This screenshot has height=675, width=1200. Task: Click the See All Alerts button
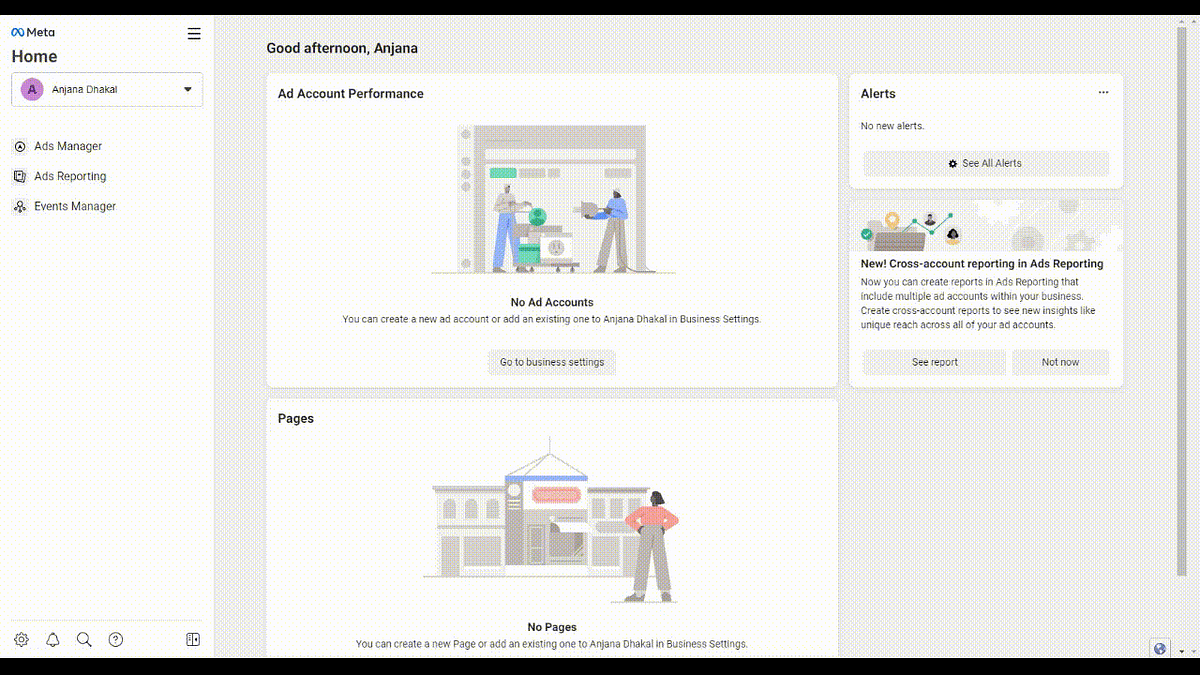(986, 163)
